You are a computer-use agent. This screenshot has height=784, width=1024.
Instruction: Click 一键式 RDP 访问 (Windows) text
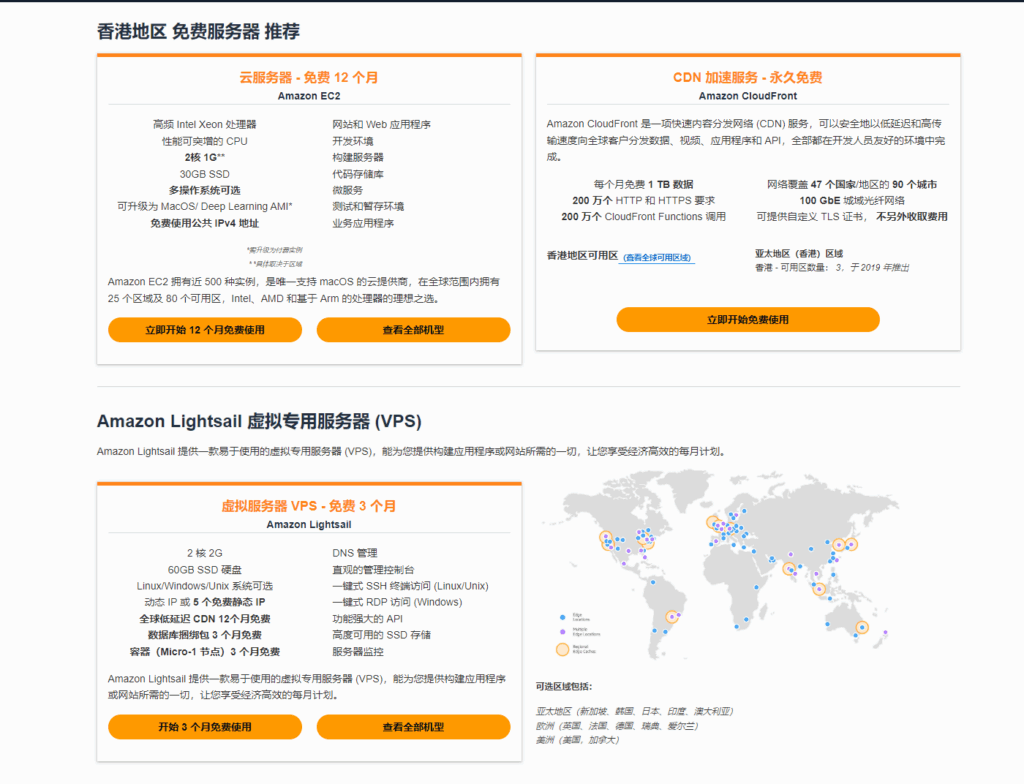pyautogui.click(x=397, y=602)
